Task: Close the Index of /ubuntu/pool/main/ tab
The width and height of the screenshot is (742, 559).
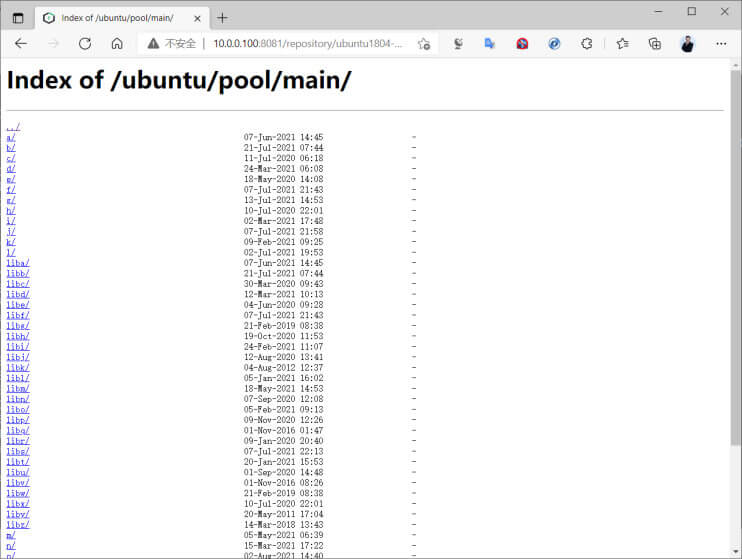Action: (197, 18)
